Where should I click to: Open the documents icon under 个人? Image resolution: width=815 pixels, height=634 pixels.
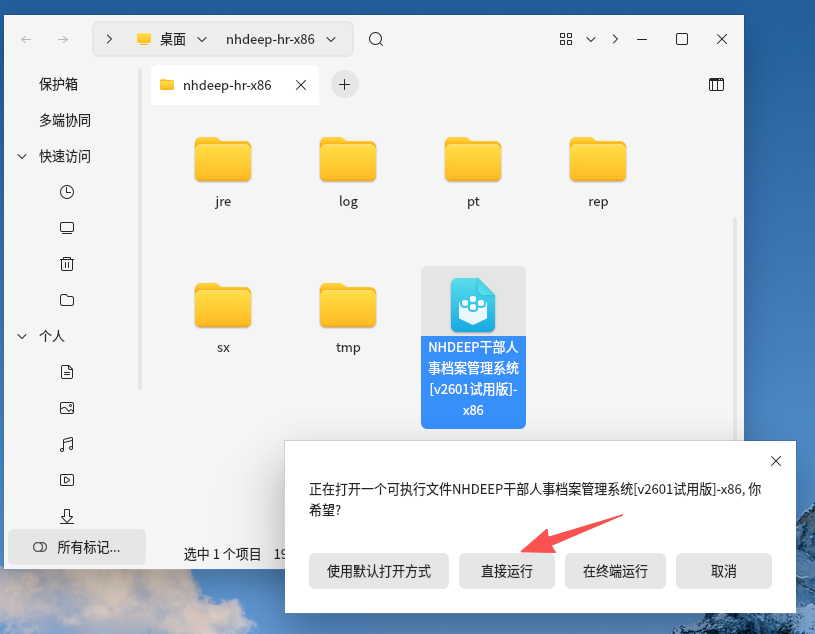[x=67, y=371]
